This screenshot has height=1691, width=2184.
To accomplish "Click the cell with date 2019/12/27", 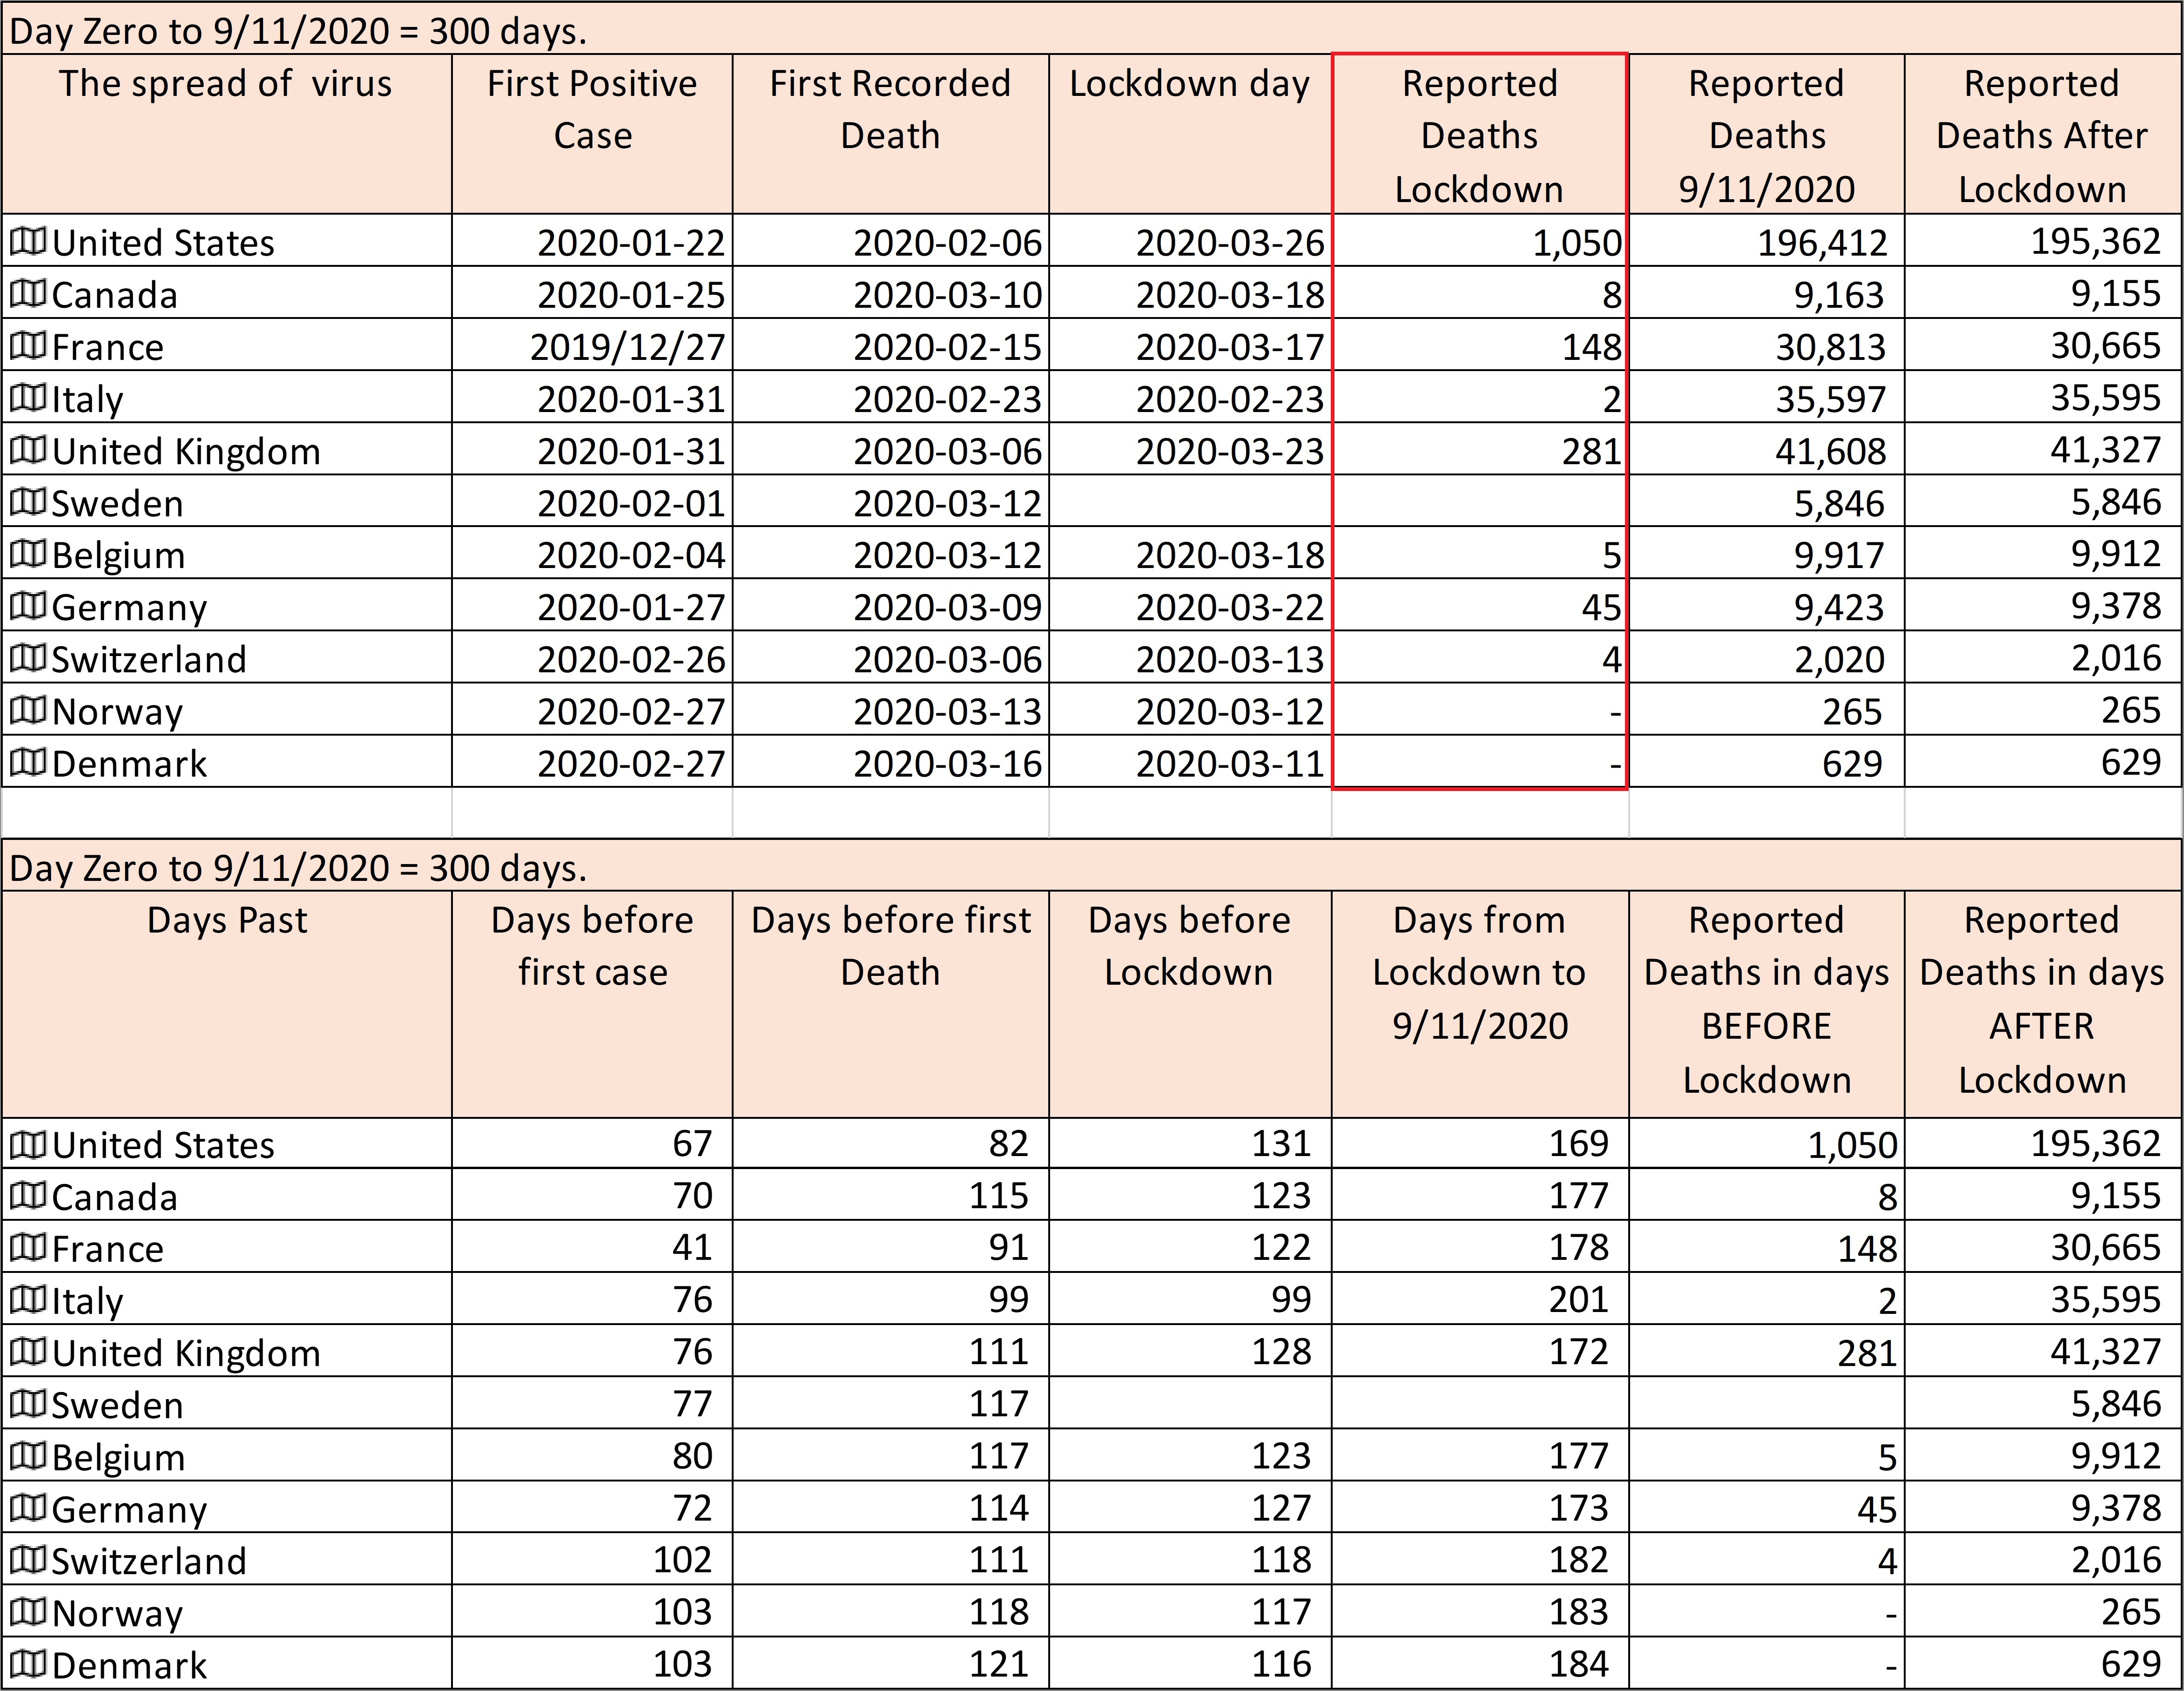I will (x=592, y=345).
